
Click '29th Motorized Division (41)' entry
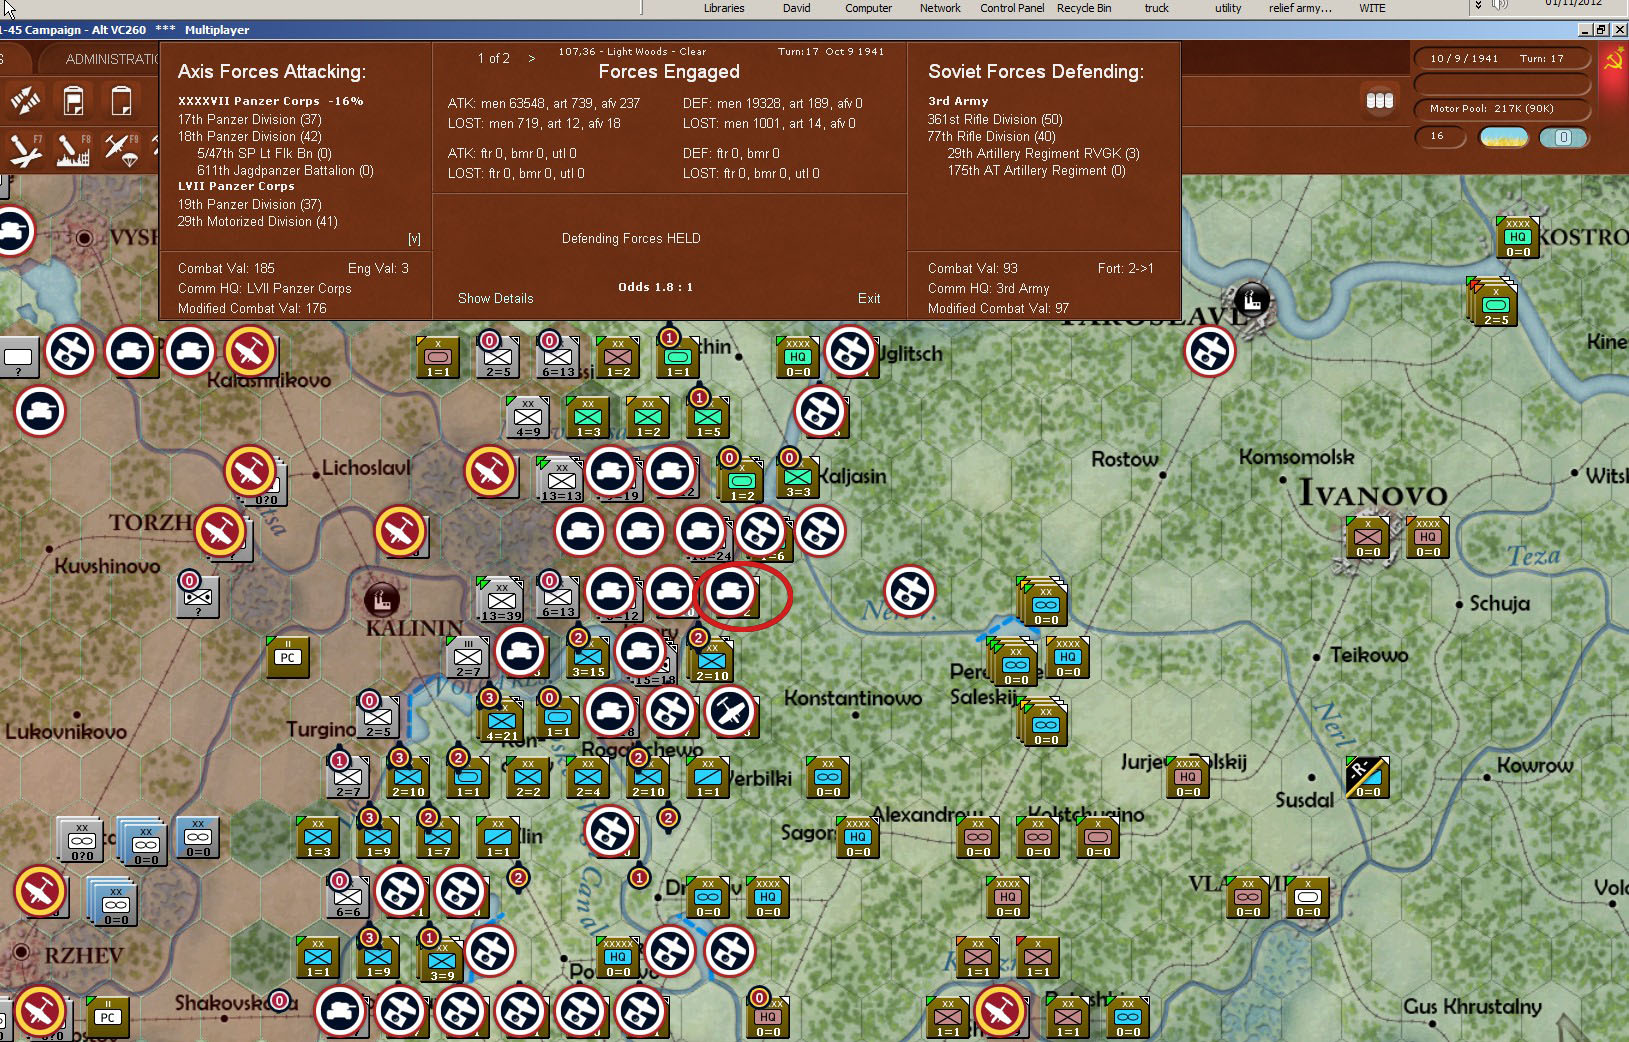pyautogui.click(x=258, y=221)
